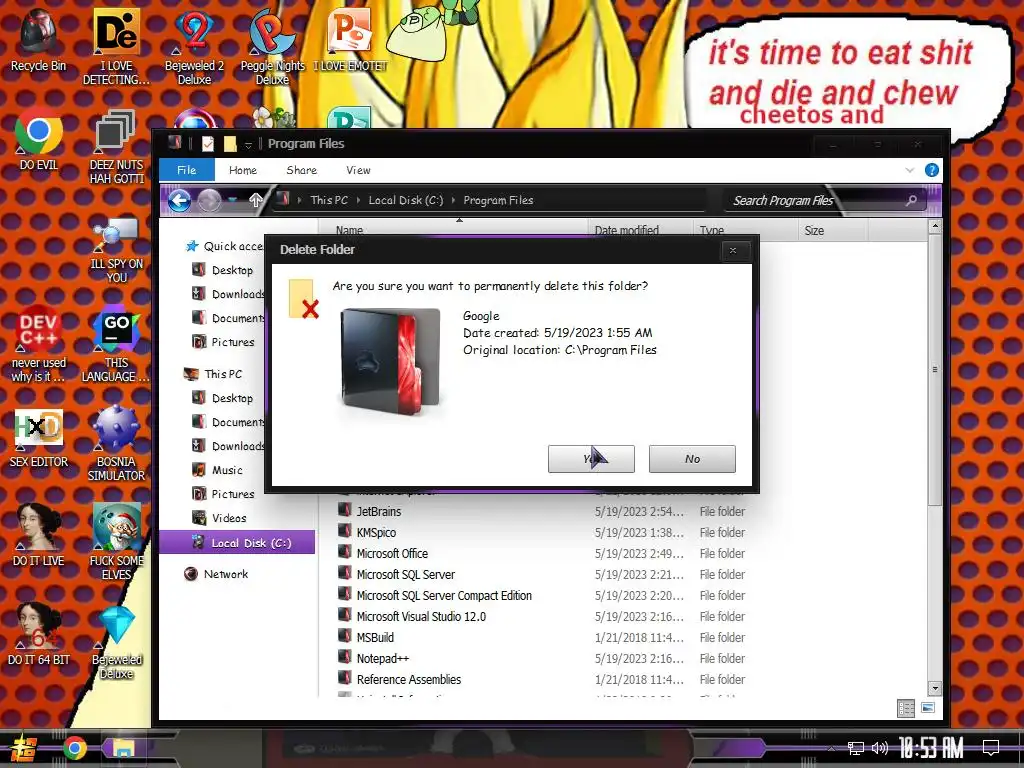1024x768 pixels.
Task: Go back with the blue arrow button
Action: tap(180, 200)
